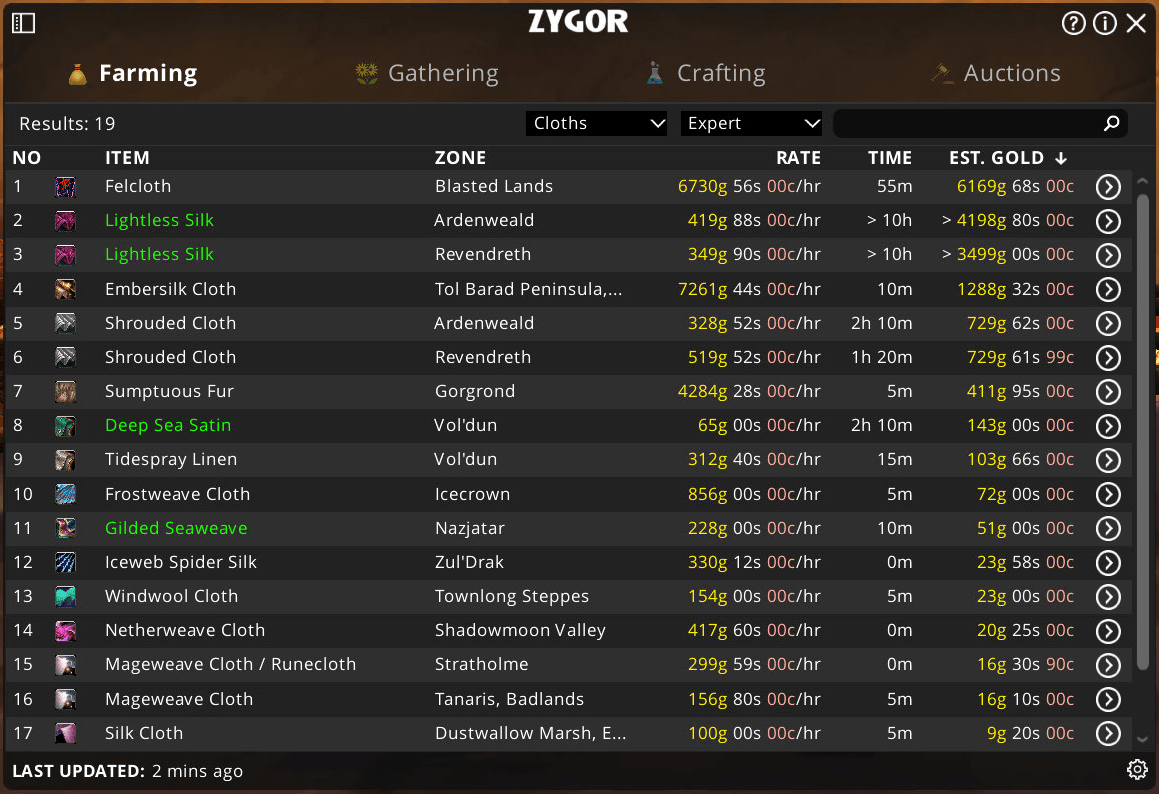Open details arrow for Frostweave Cloth
The width and height of the screenshot is (1159, 794).
coord(1108,495)
